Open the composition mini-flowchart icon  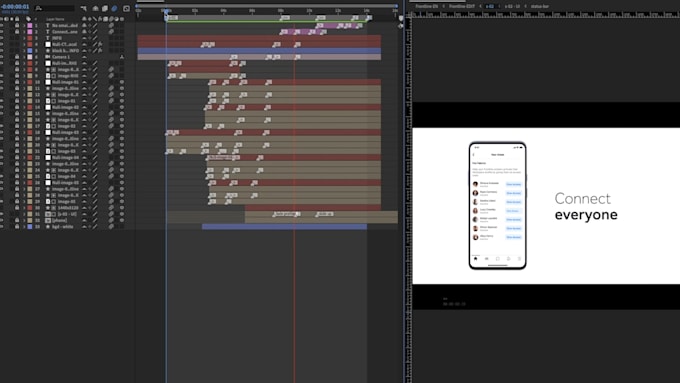click(x=83, y=8)
